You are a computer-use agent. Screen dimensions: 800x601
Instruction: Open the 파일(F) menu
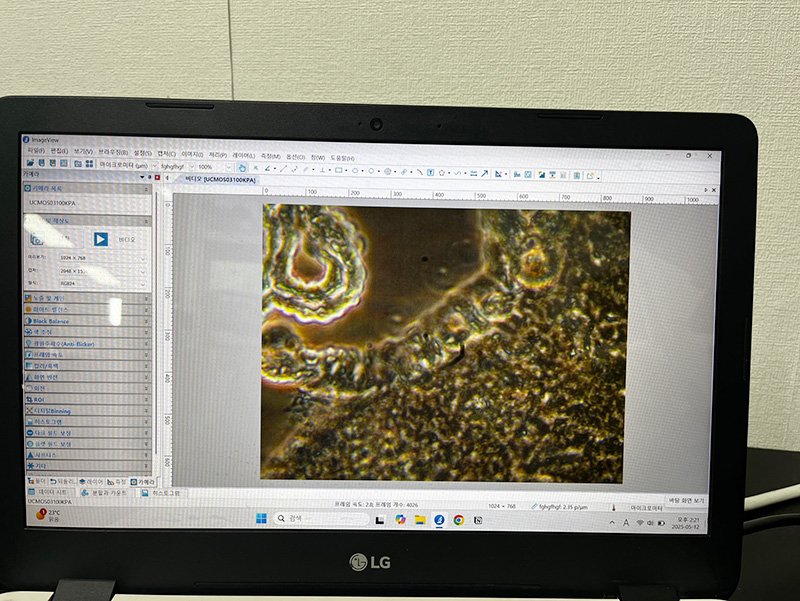(35, 151)
